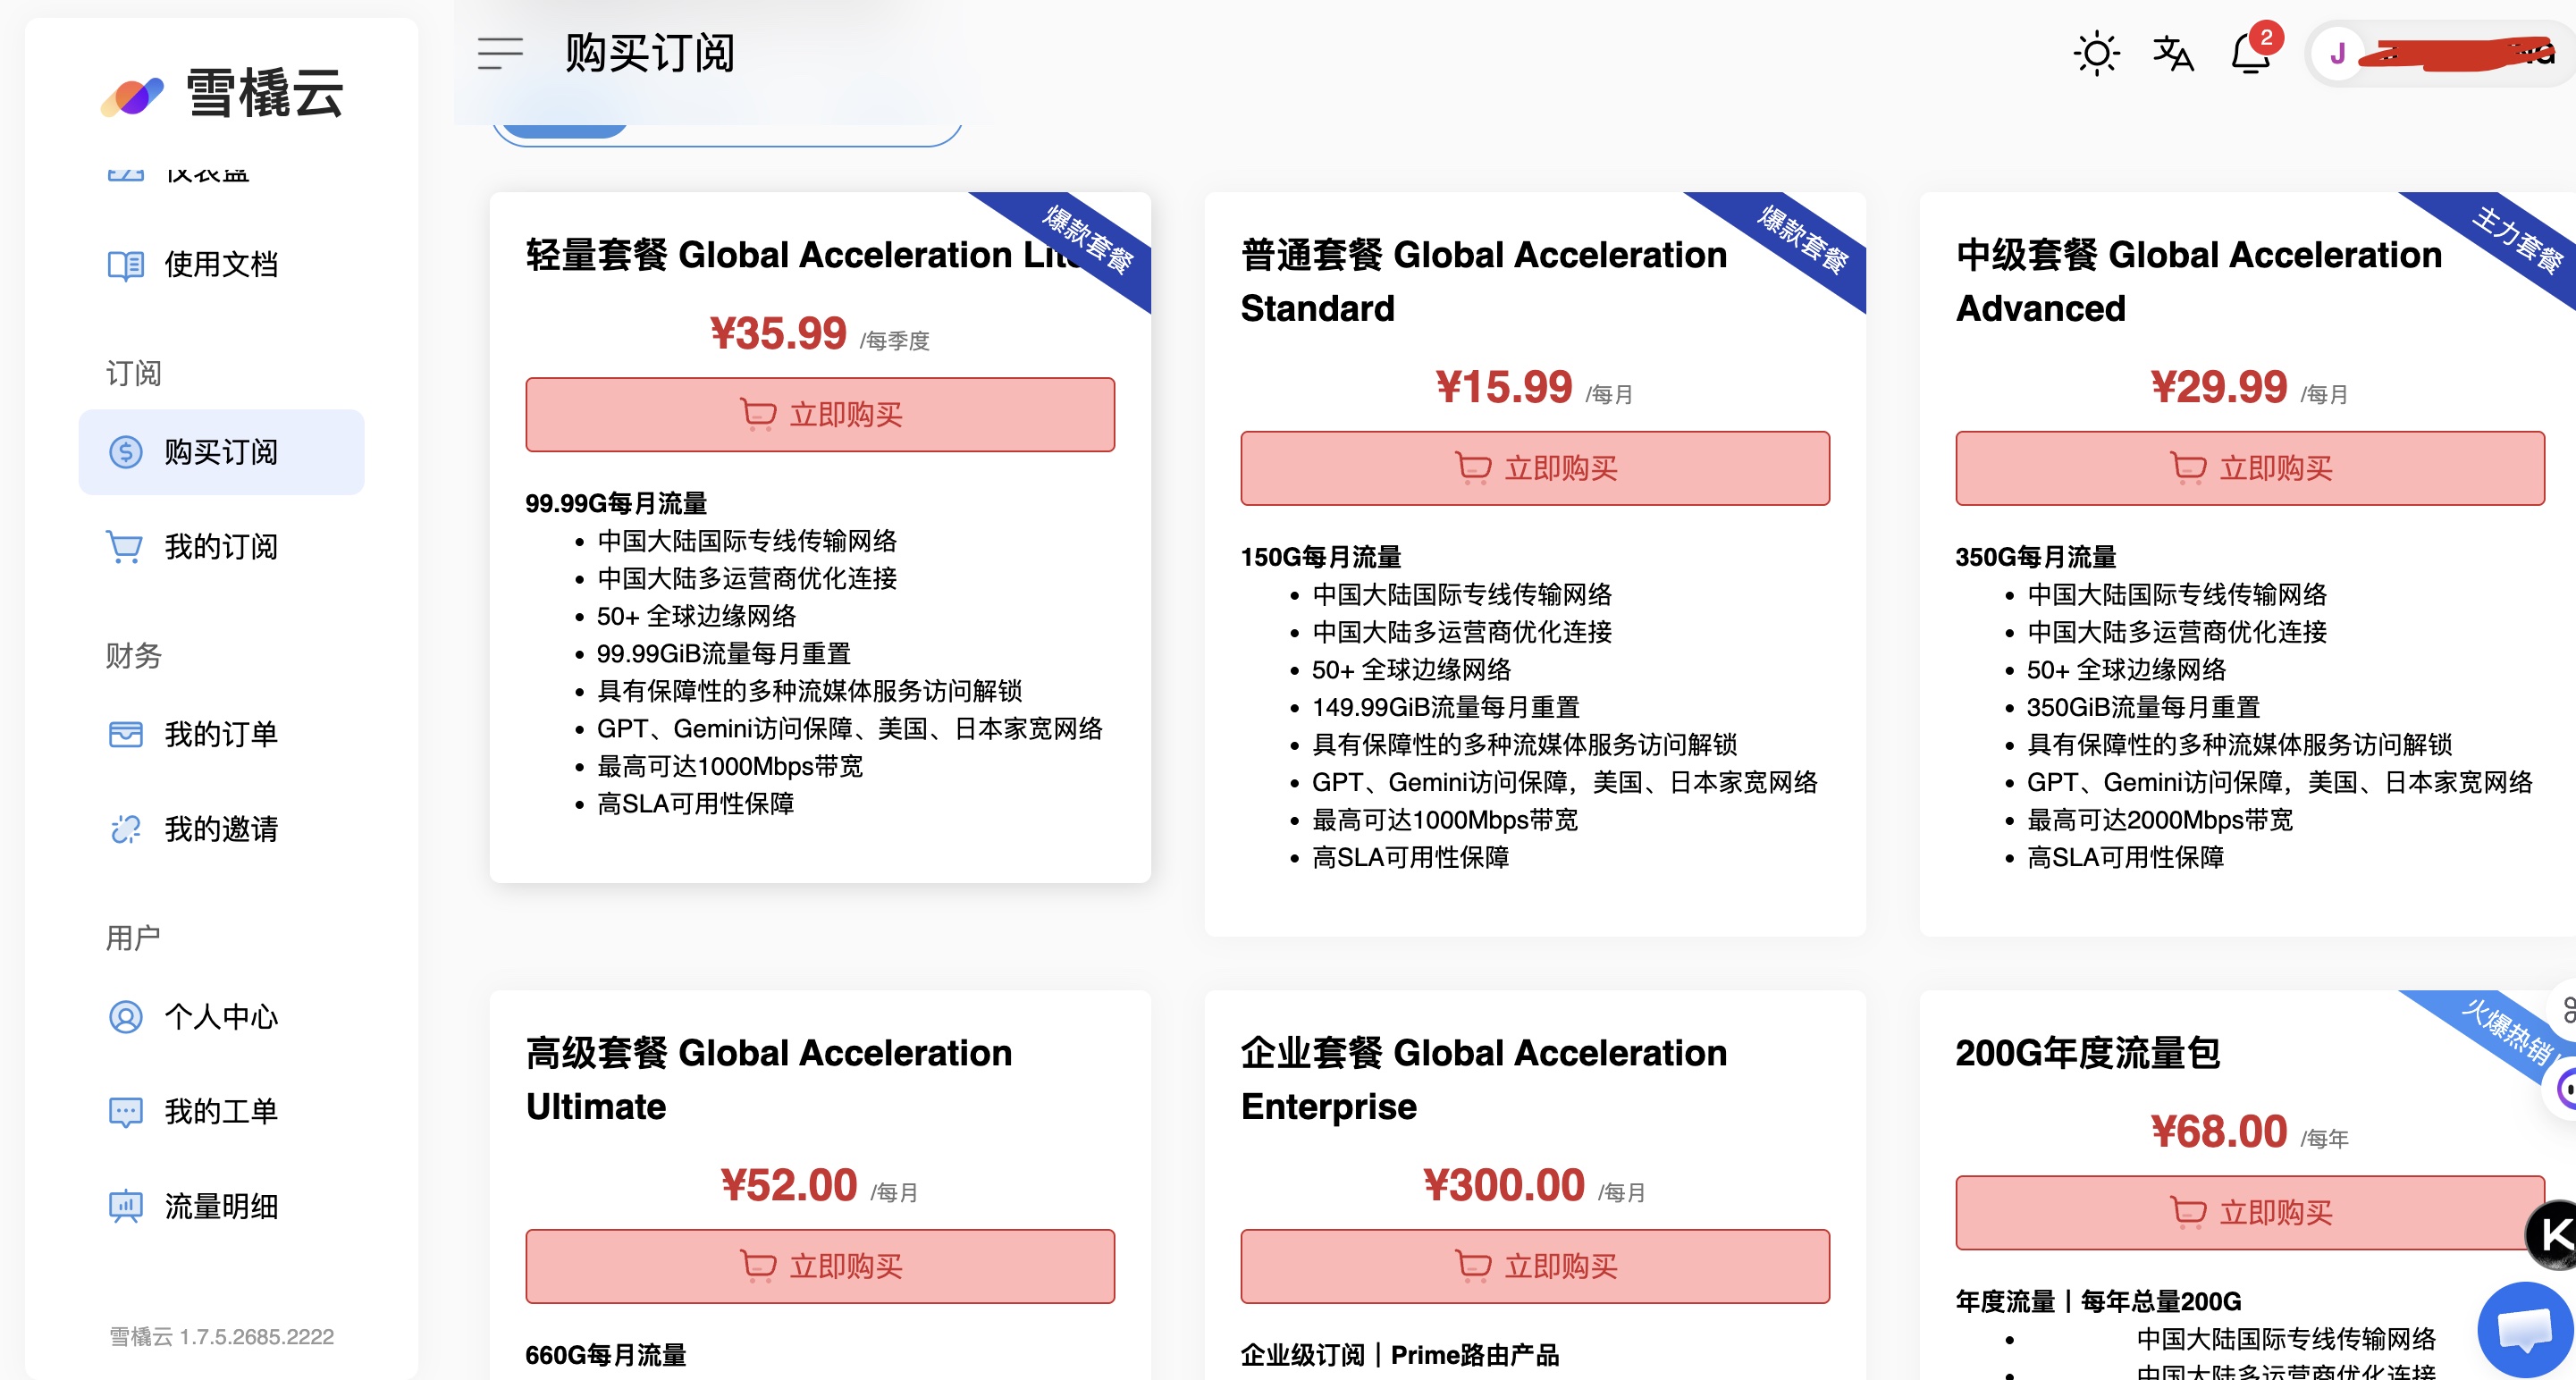
Task: Click chart icon beside 流量明细
Action: click(x=126, y=1206)
